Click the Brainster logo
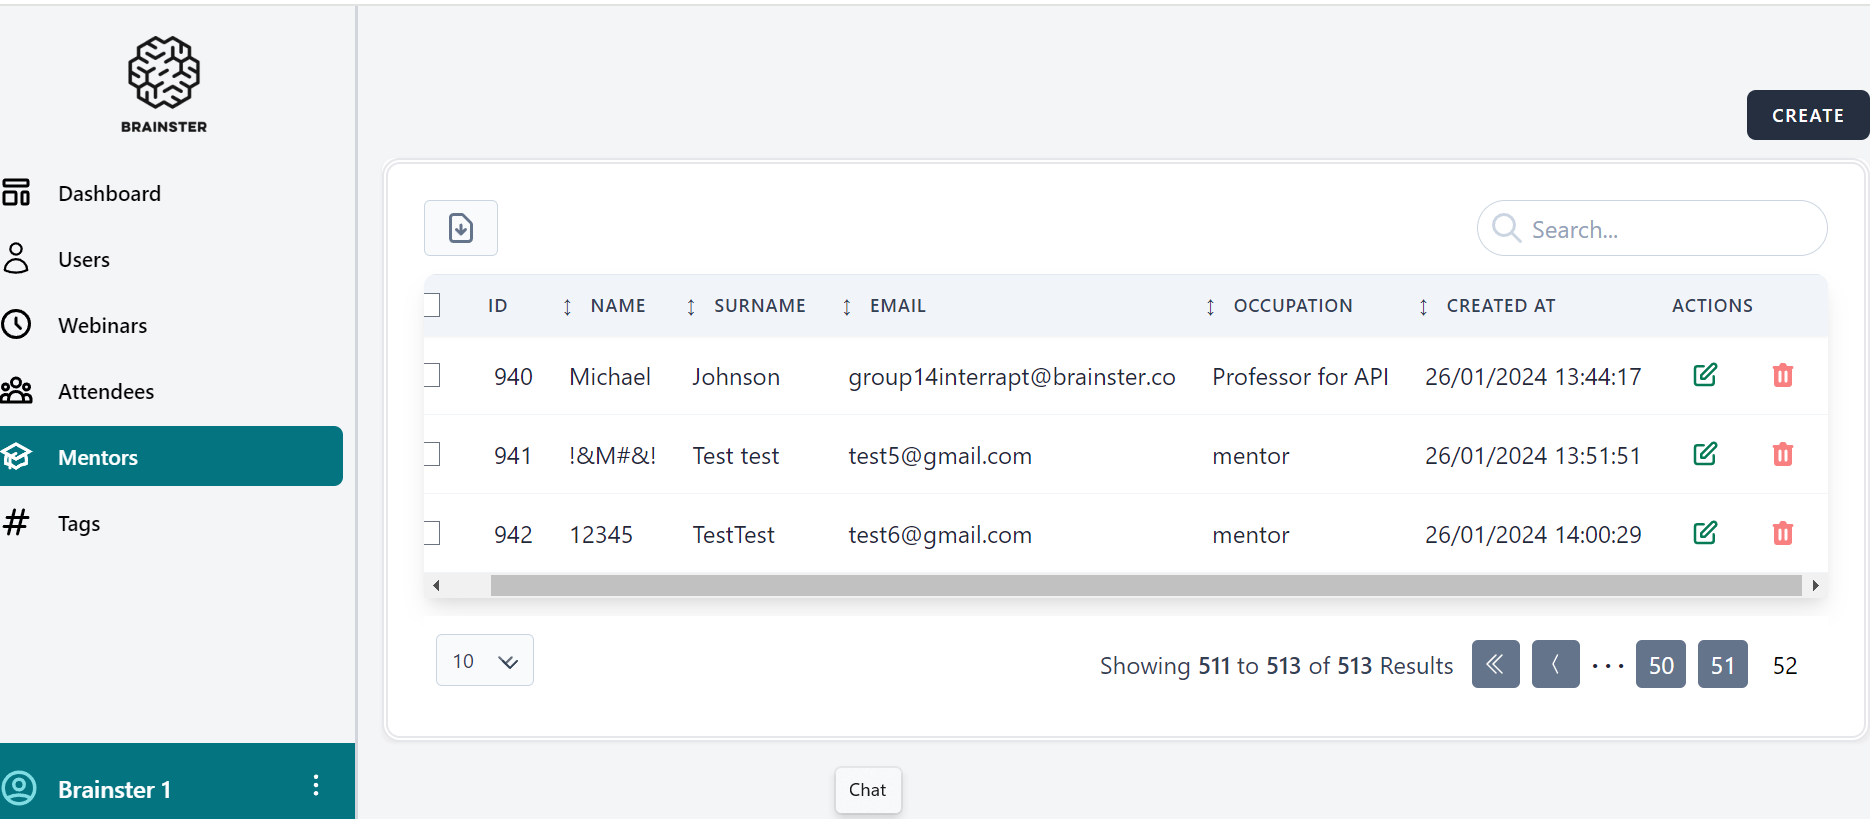Viewport: 1870px width, 819px height. [x=164, y=85]
